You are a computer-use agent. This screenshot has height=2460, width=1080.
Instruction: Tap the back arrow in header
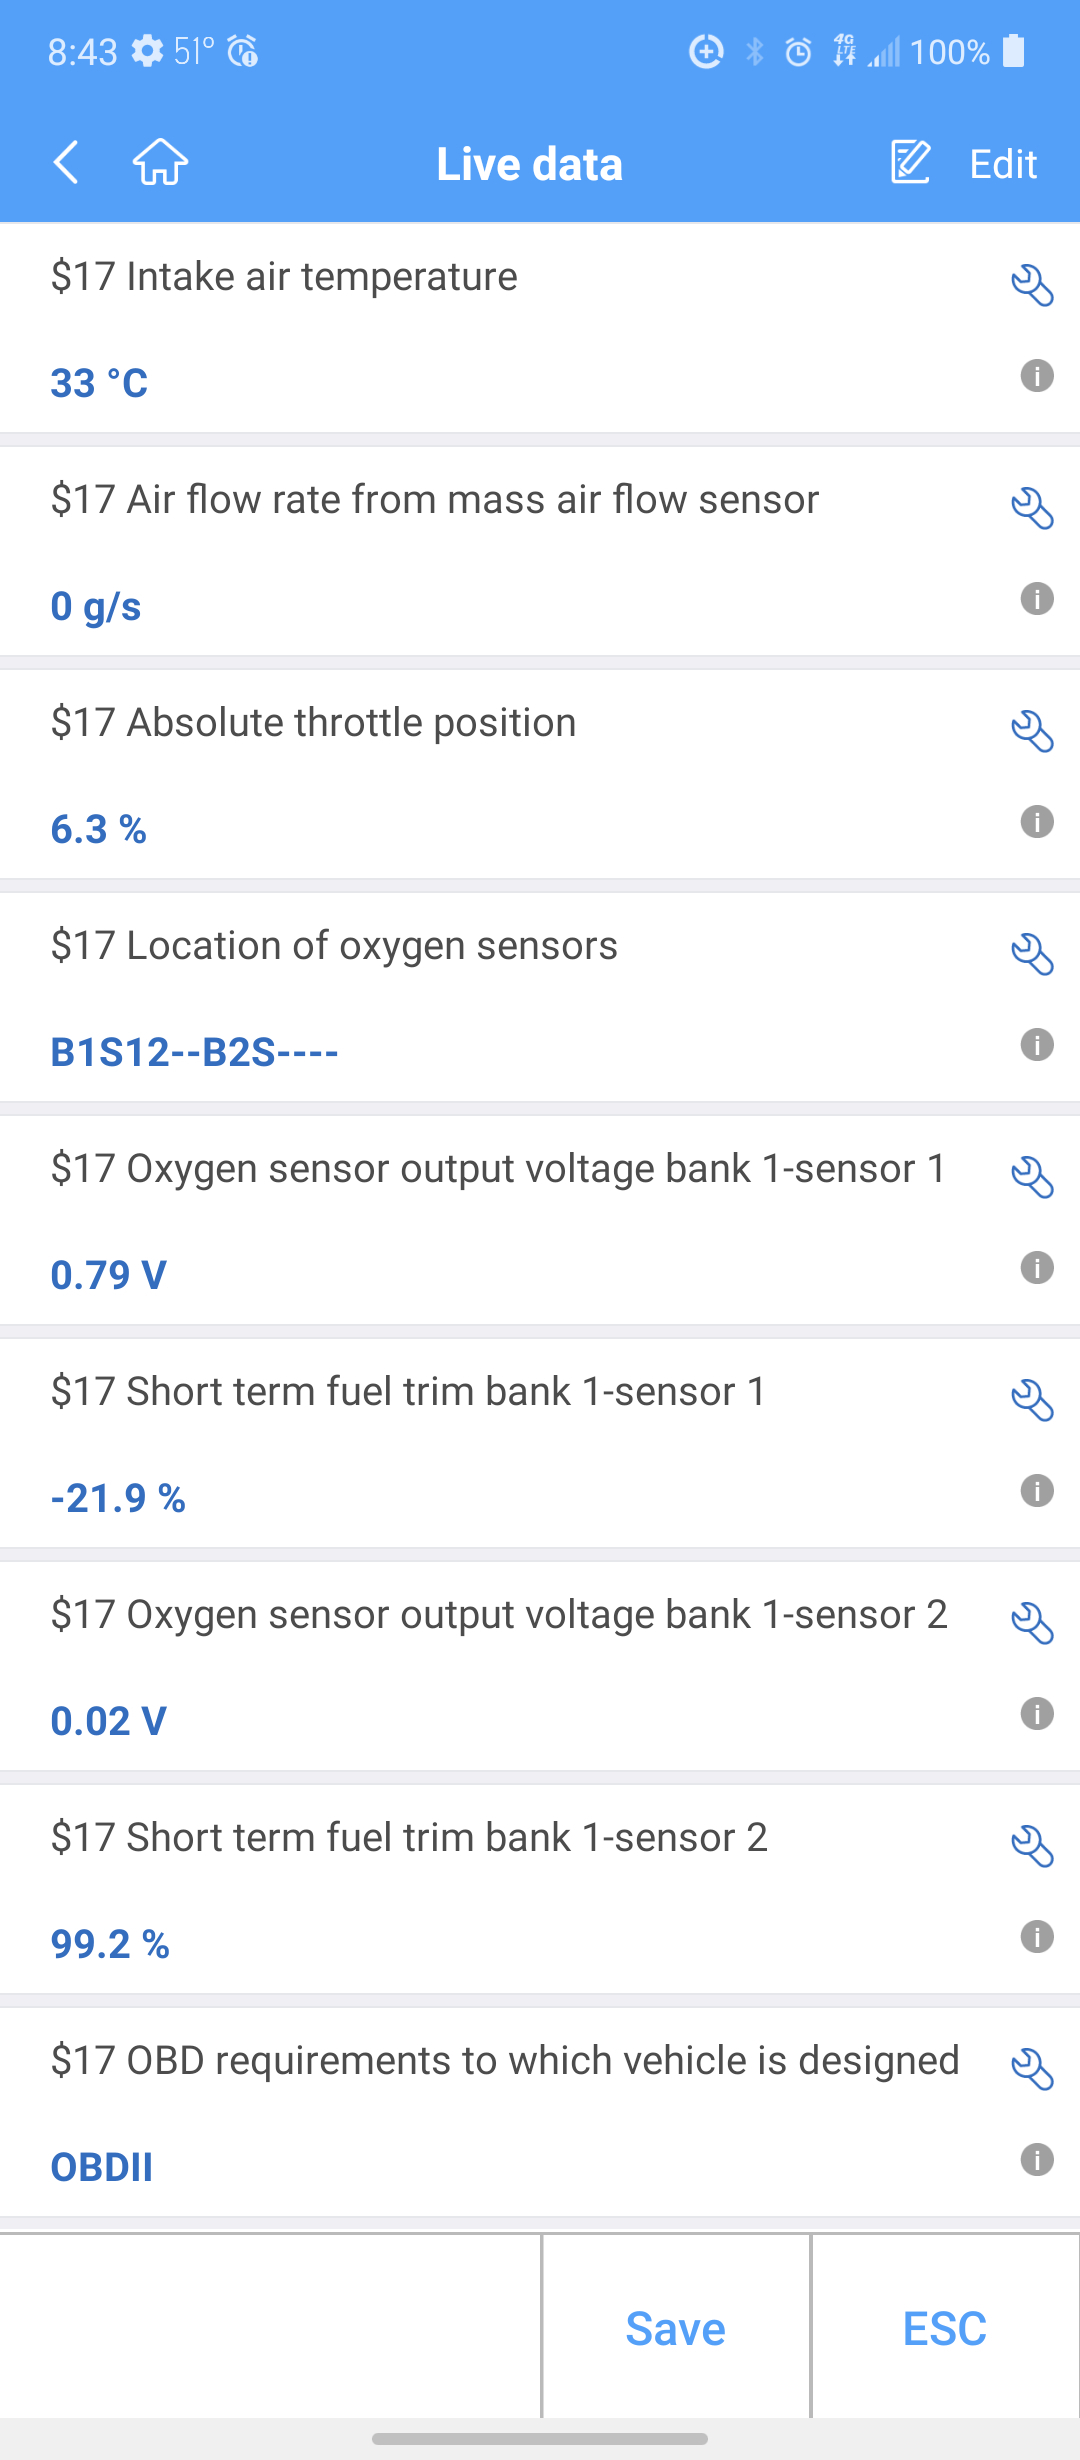tap(66, 163)
